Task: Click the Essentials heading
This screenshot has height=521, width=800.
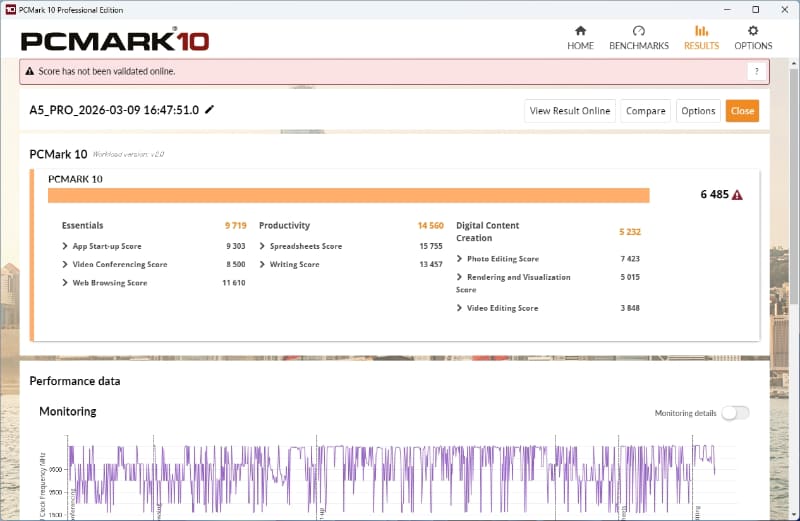Action: [x=83, y=226]
